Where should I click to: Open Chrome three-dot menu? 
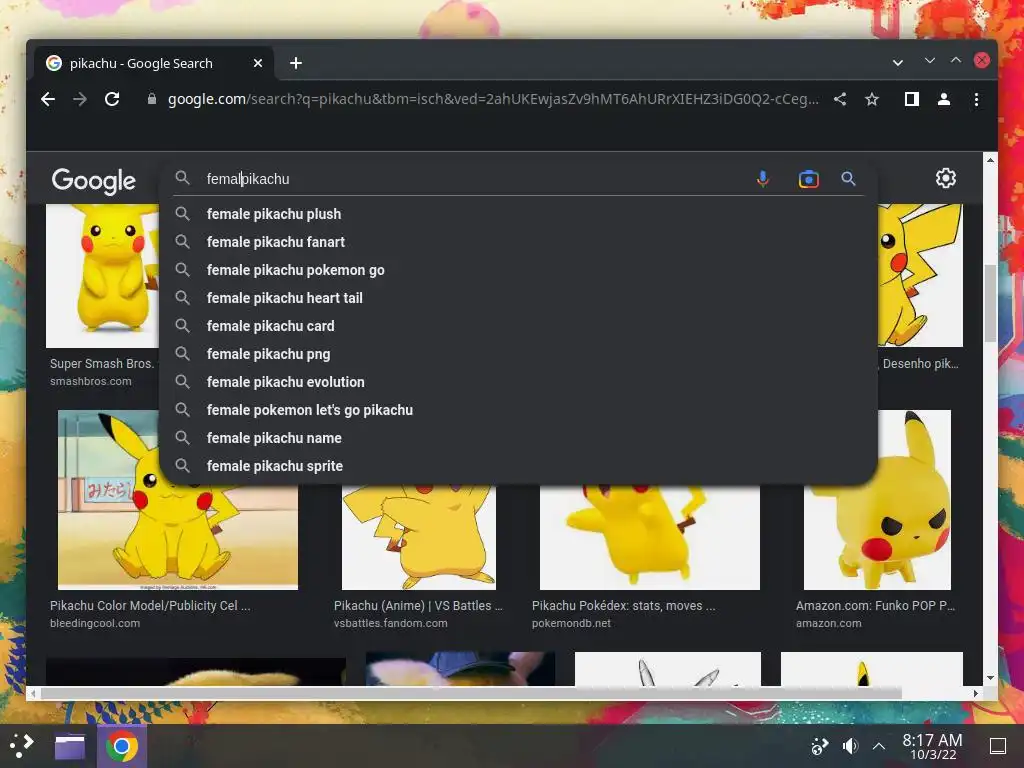976,99
